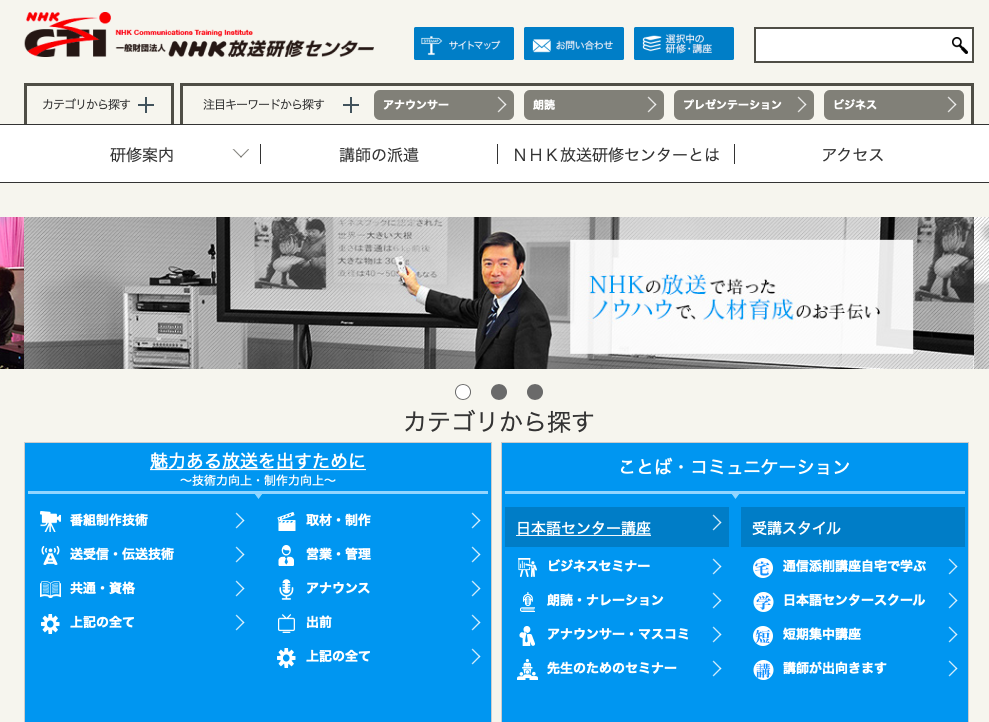
Task: Expand 注目キーワードから探す section
Action: pyautogui.click(x=350, y=104)
